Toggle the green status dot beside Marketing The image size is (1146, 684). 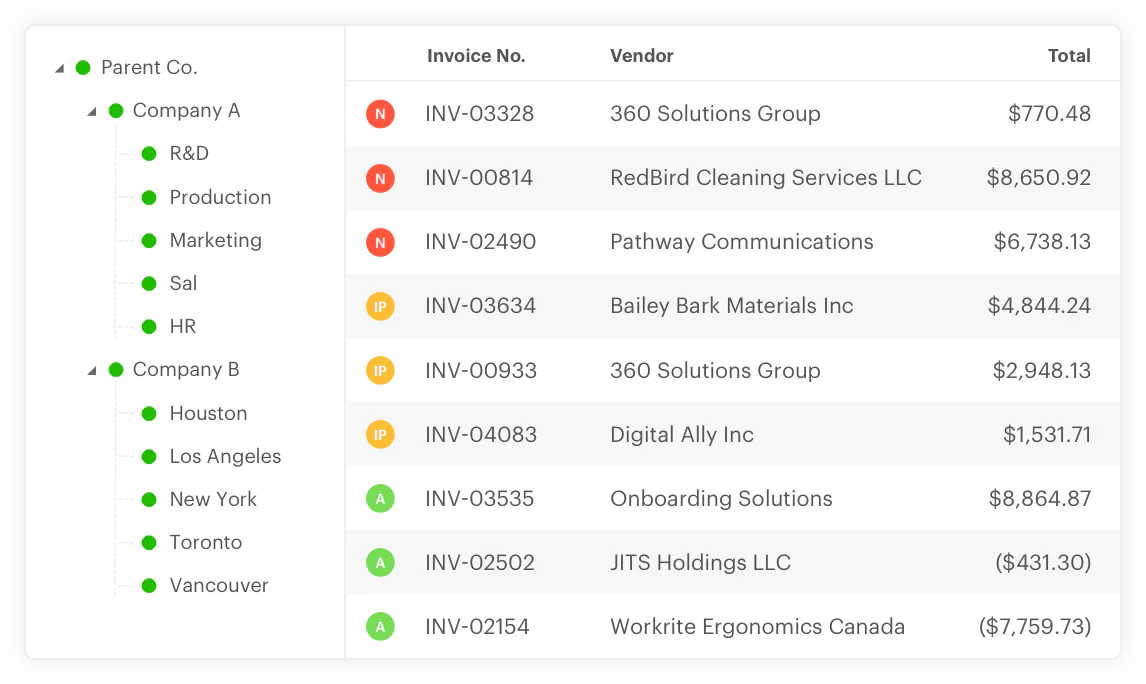pyautogui.click(x=150, y=240)
